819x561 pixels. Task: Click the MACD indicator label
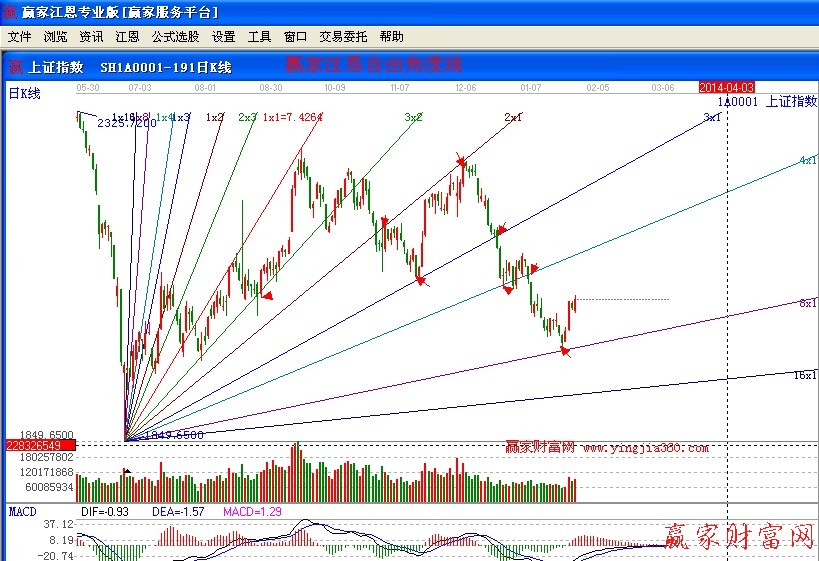click(x=22, y=511)
